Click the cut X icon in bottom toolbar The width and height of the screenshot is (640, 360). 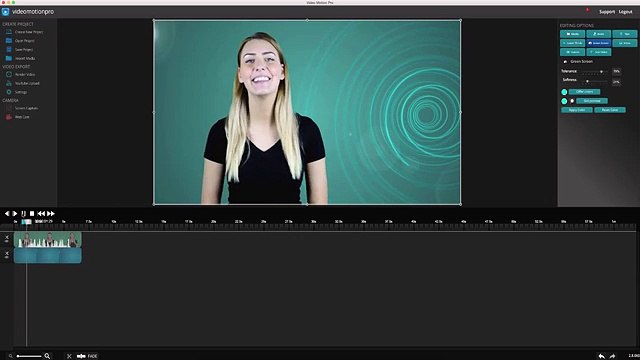[x=69, y=356]
